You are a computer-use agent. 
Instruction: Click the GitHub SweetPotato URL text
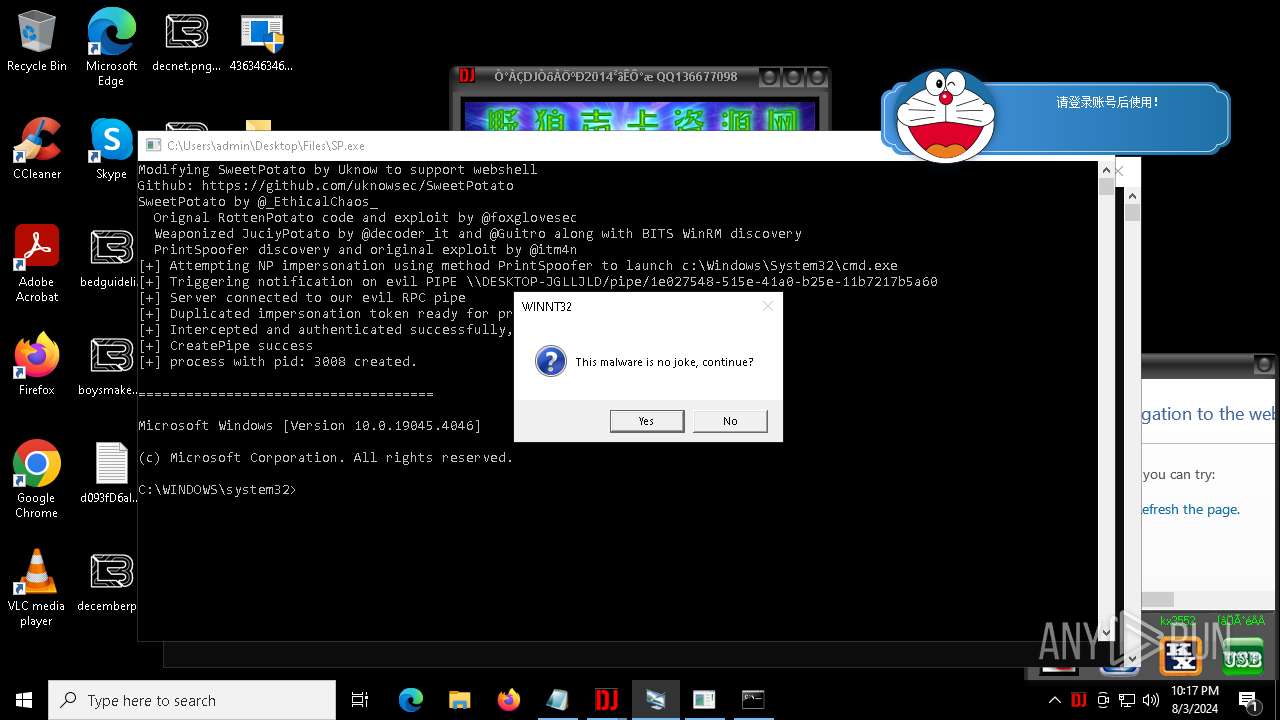357,186
